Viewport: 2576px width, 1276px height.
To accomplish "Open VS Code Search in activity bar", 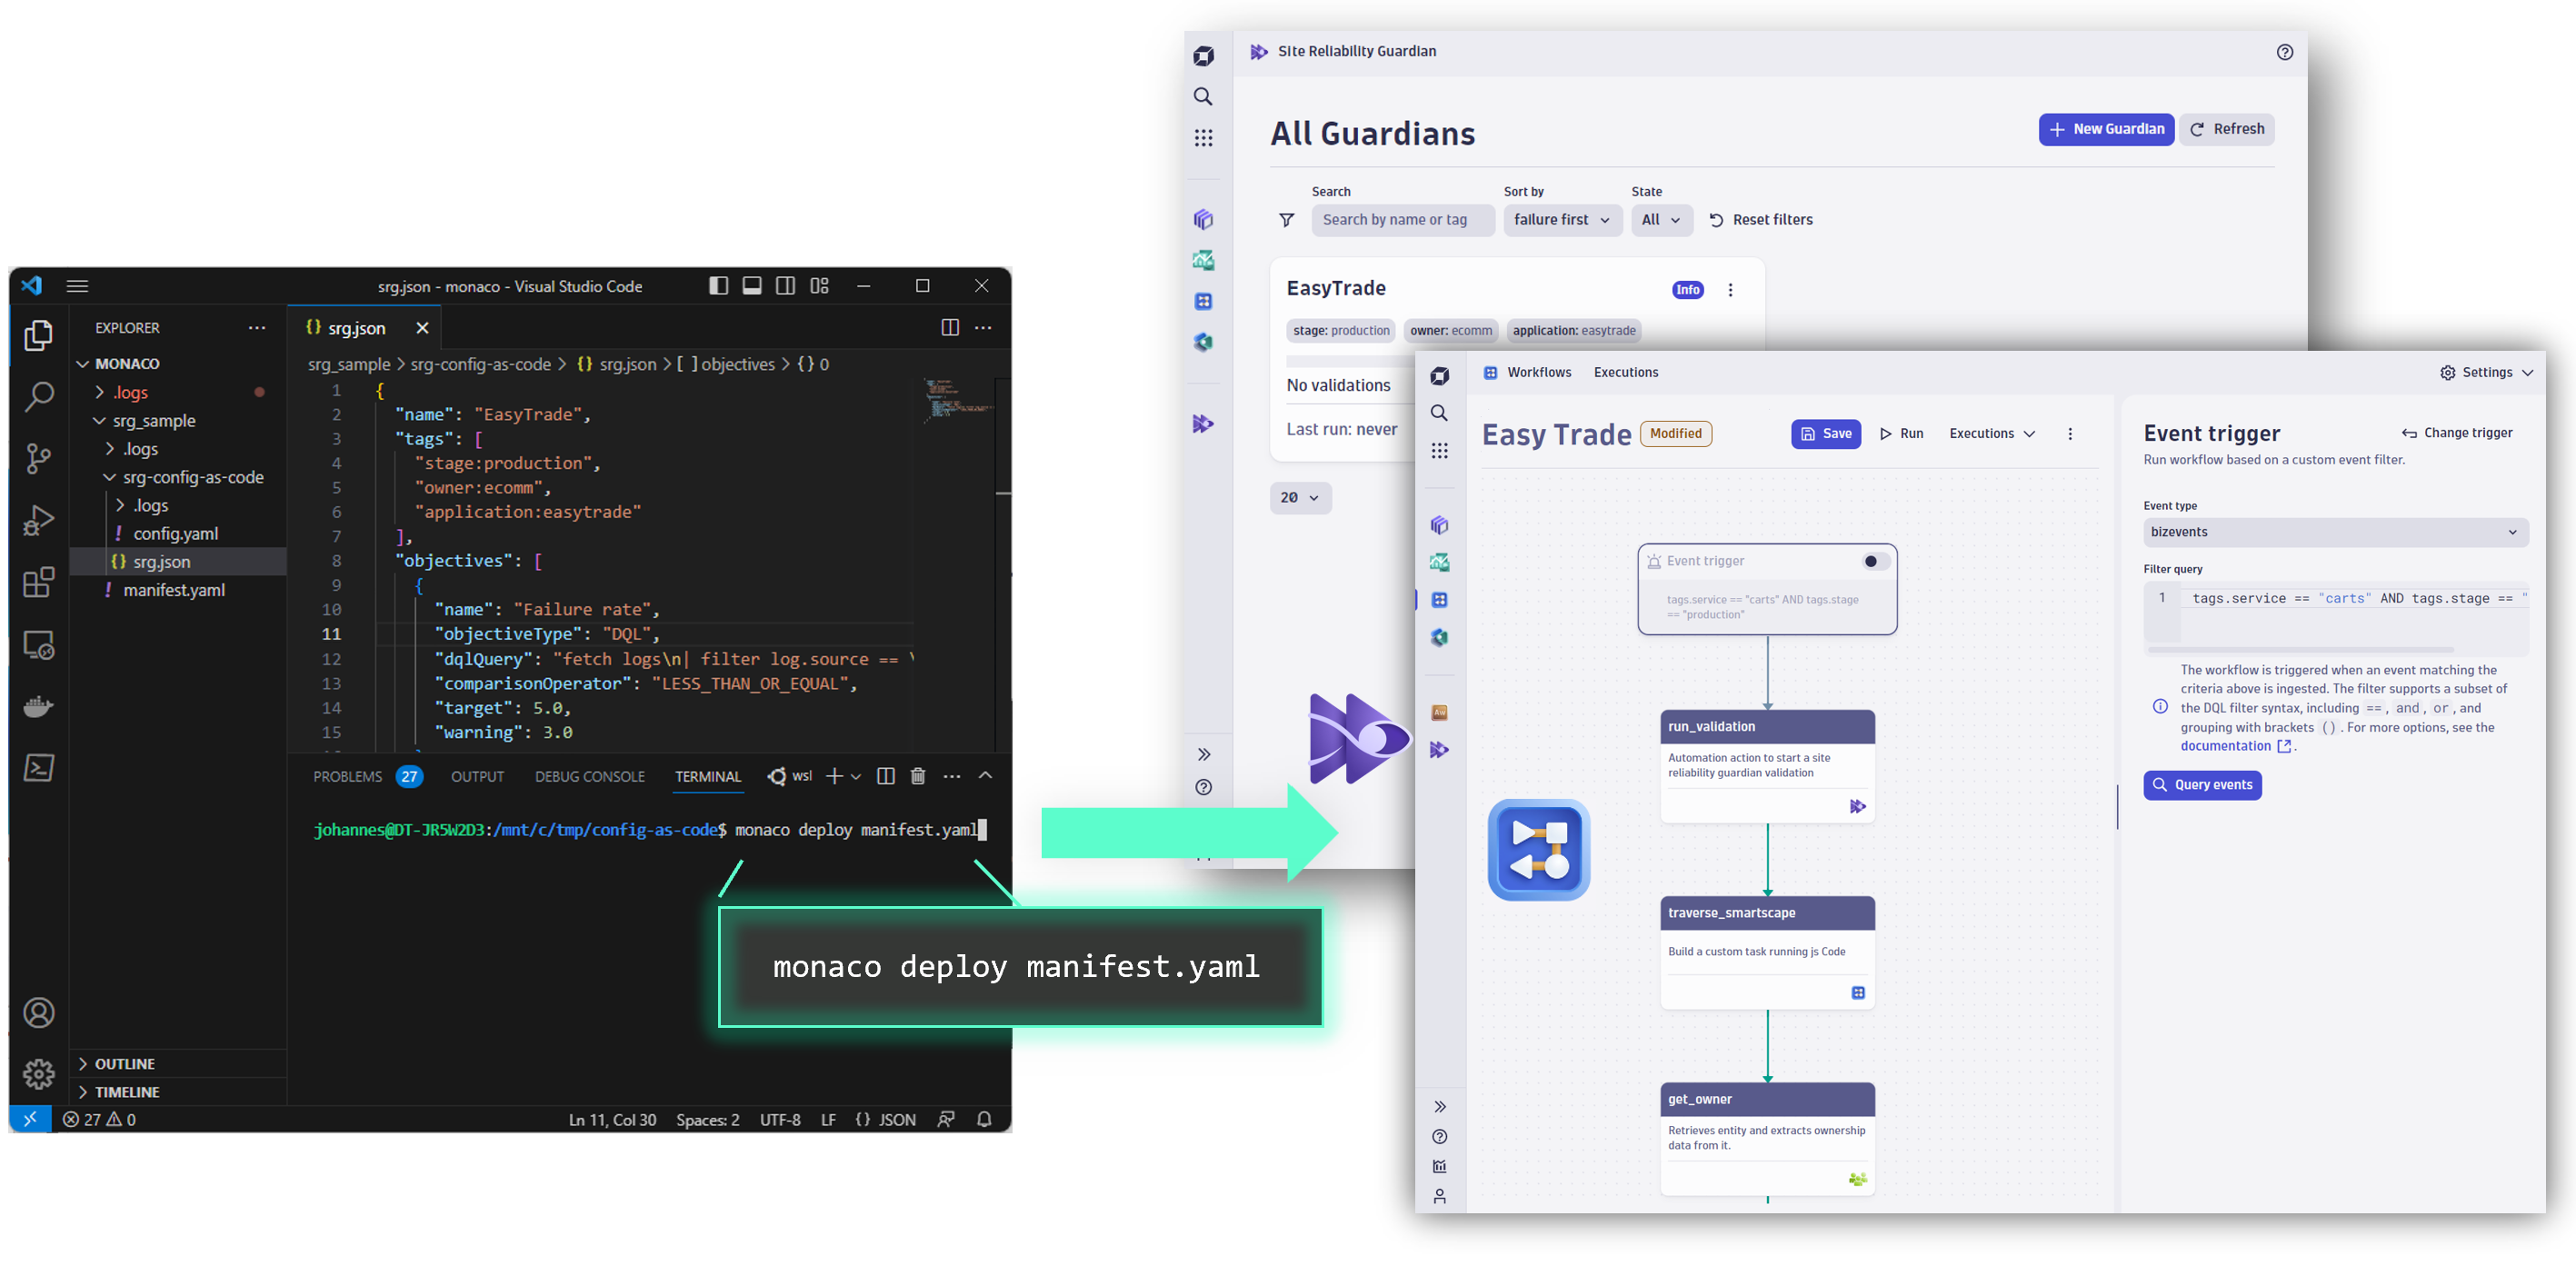I will (38, 397).
